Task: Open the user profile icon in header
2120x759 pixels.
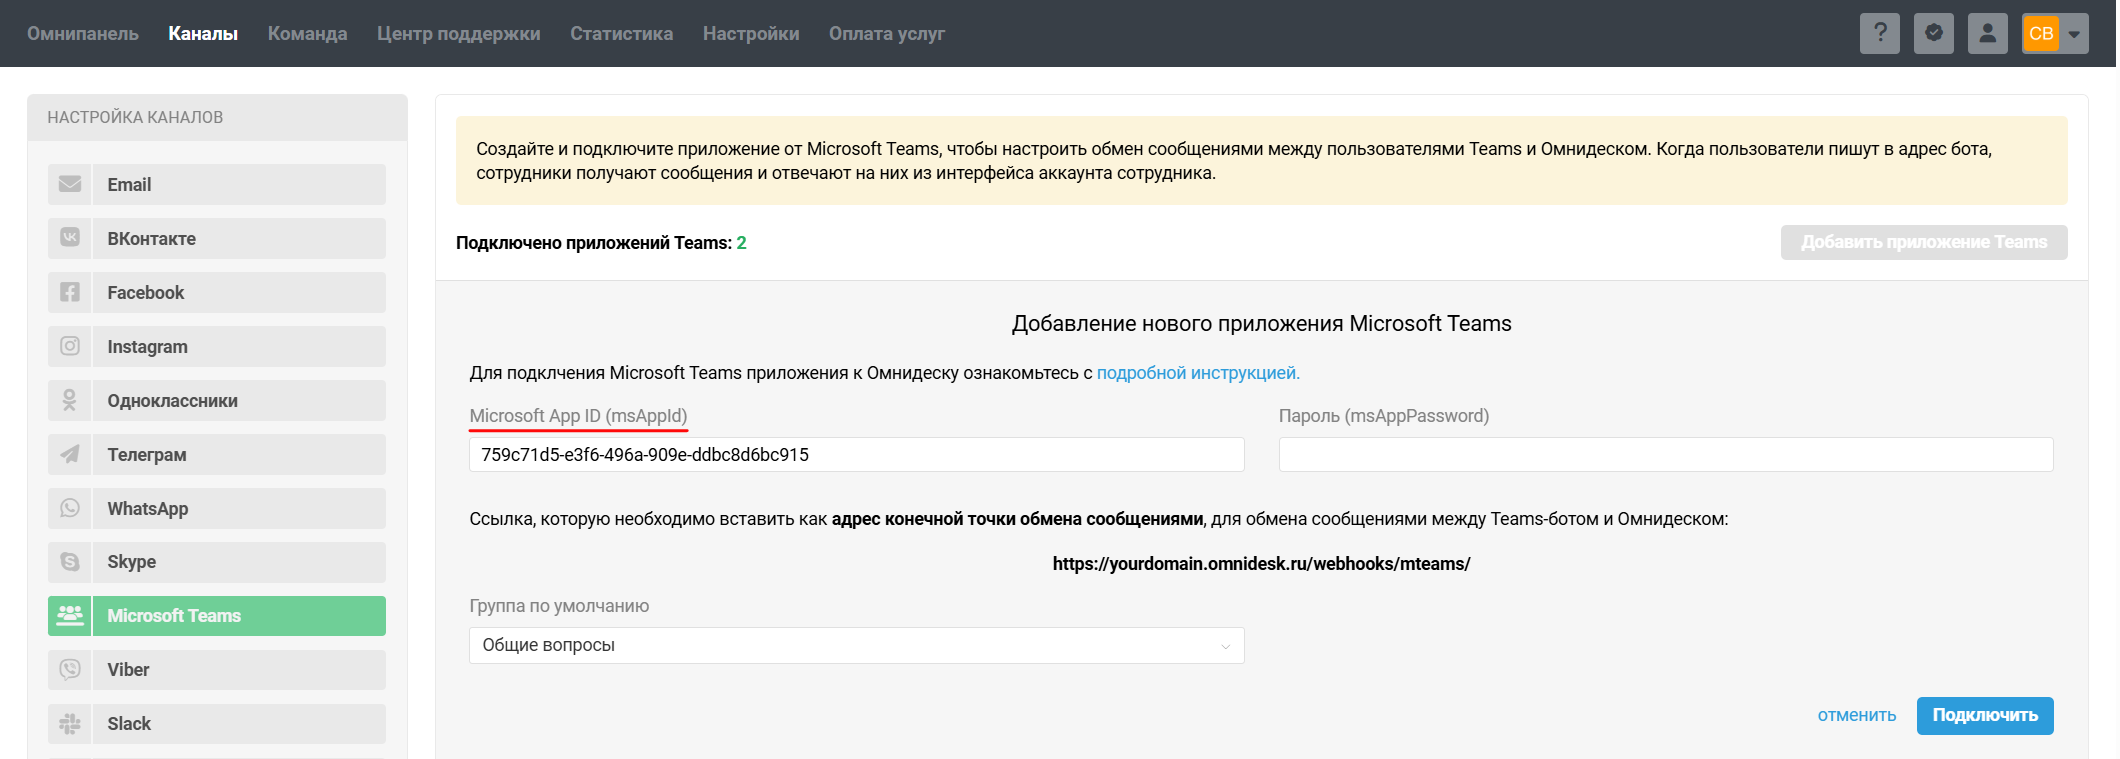Action: (x=1988, y=33)
